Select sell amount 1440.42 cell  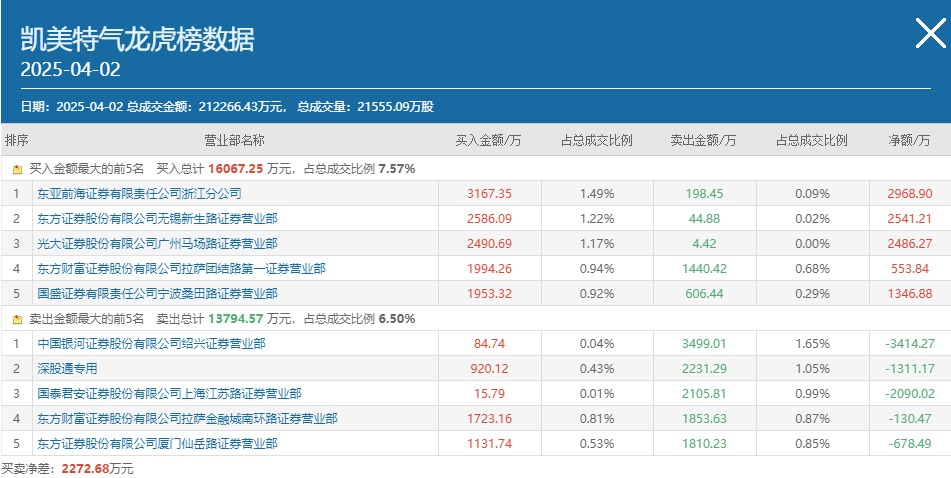pyautogui.click(x=705, y=268)
